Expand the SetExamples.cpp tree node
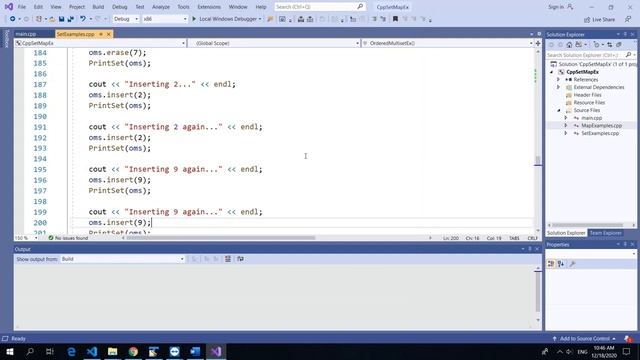 [x=566, y=133]
